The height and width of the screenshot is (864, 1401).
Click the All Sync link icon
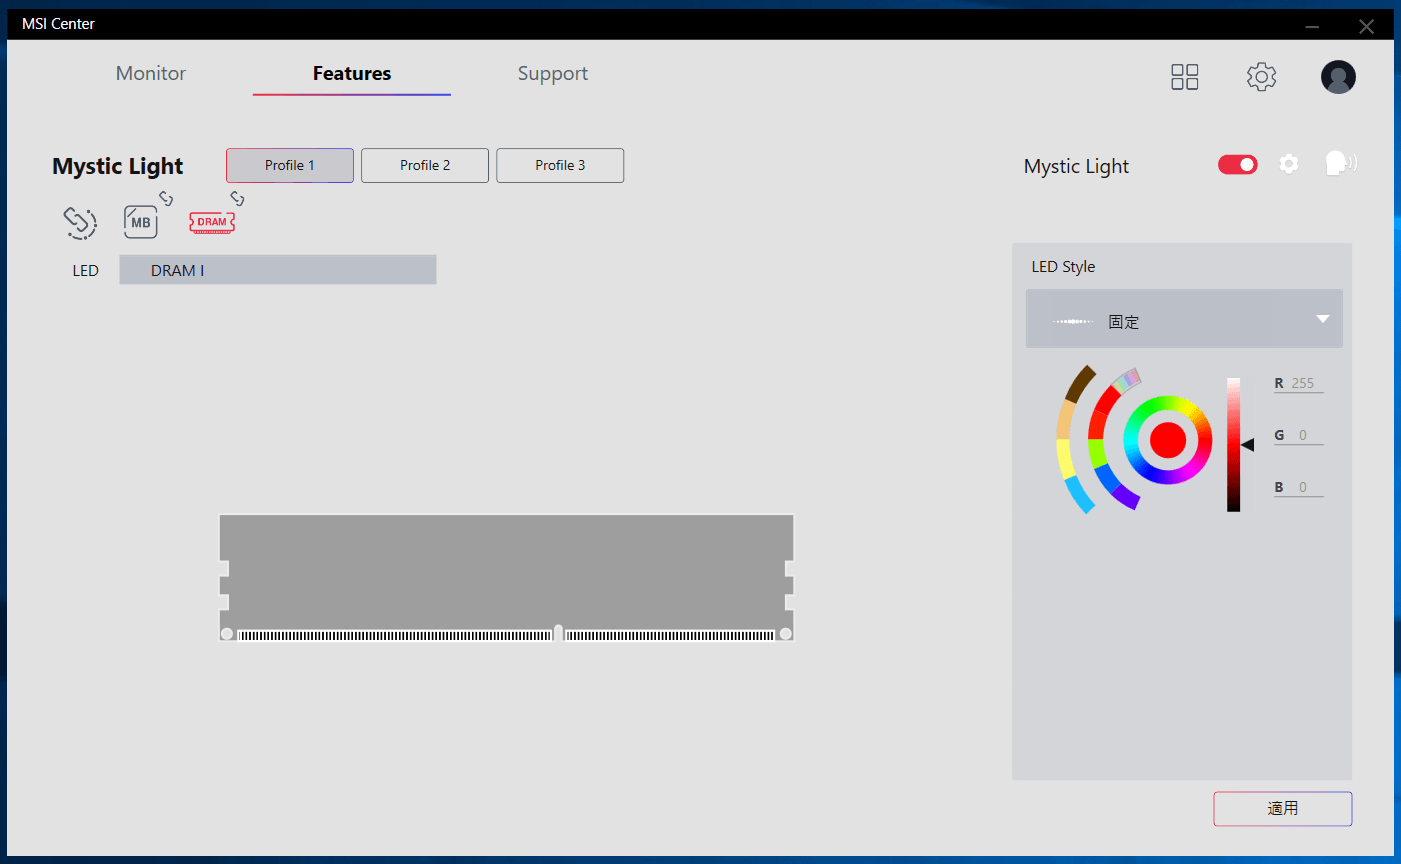pyautogui.click(x=80, y=222)
